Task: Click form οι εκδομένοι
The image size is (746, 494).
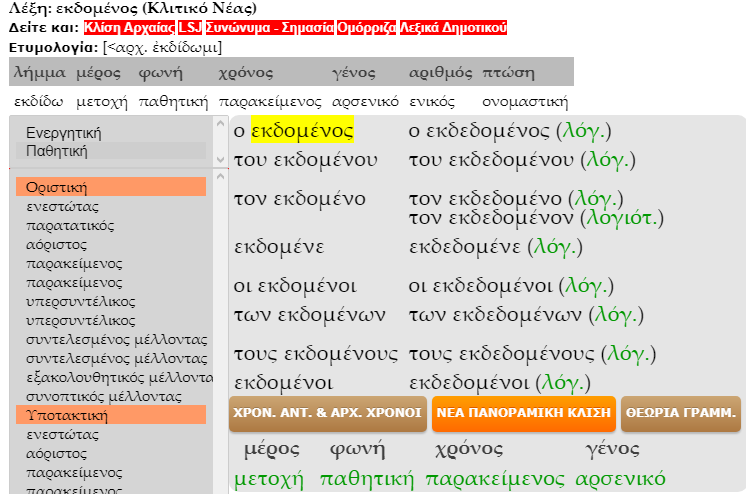Action: tap(295, 286)
